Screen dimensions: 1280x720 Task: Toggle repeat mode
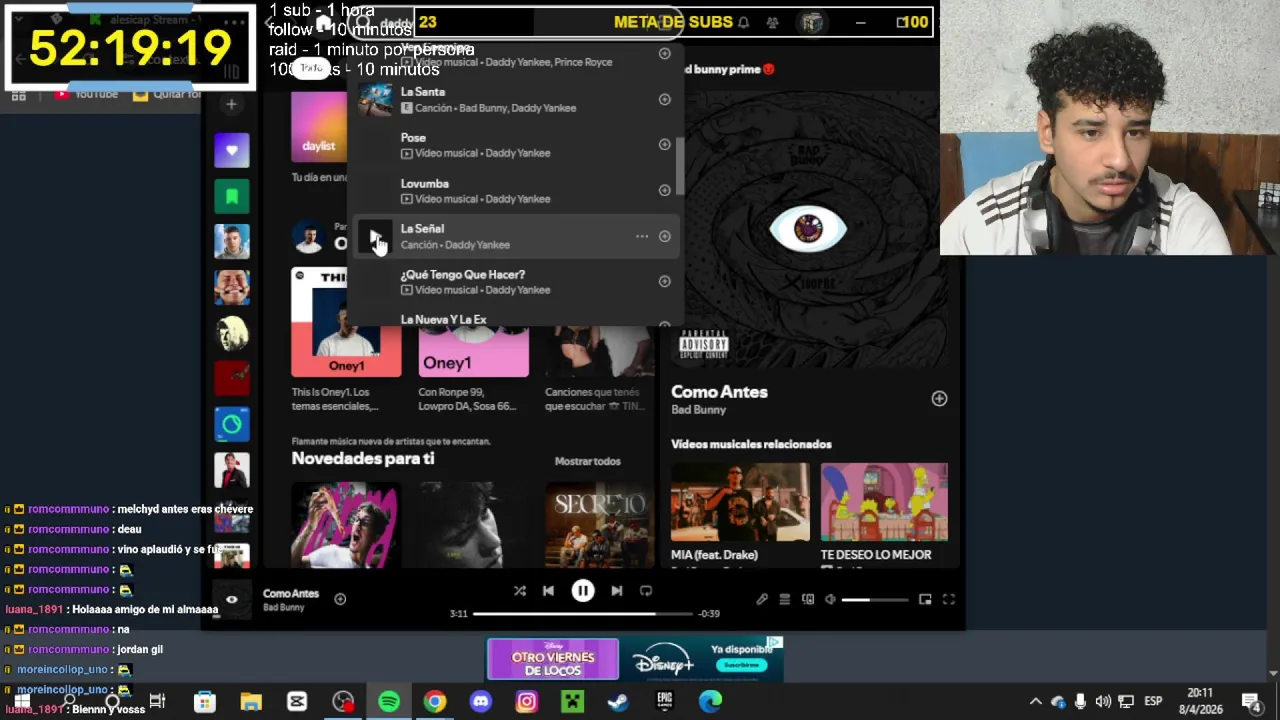point(646,591)
